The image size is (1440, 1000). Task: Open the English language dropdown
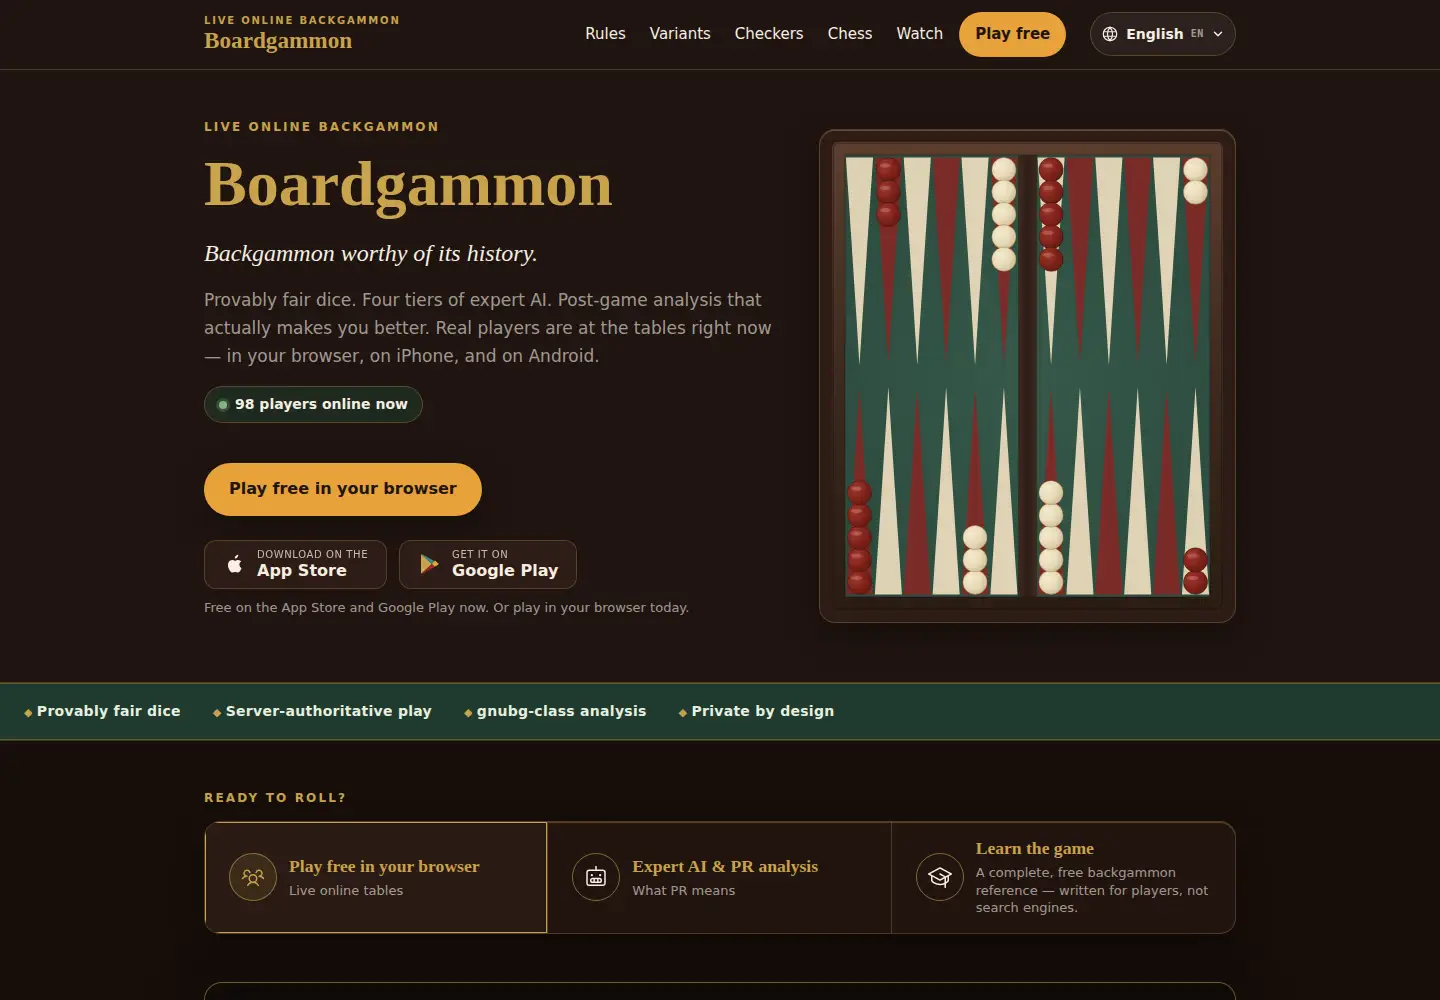click(1163, 34)
